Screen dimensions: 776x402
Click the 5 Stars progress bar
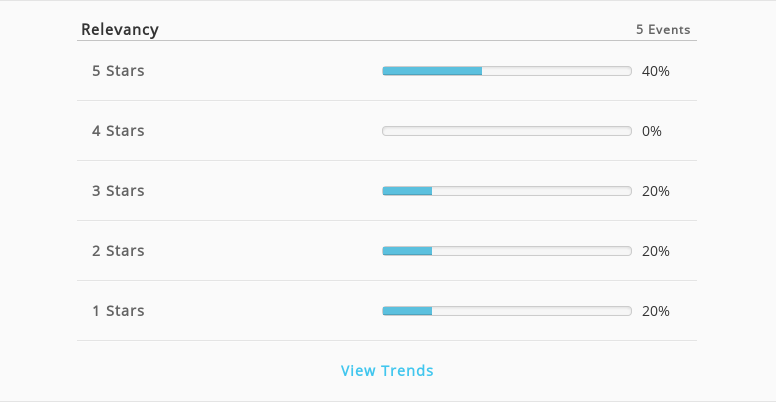pos(507,71)
